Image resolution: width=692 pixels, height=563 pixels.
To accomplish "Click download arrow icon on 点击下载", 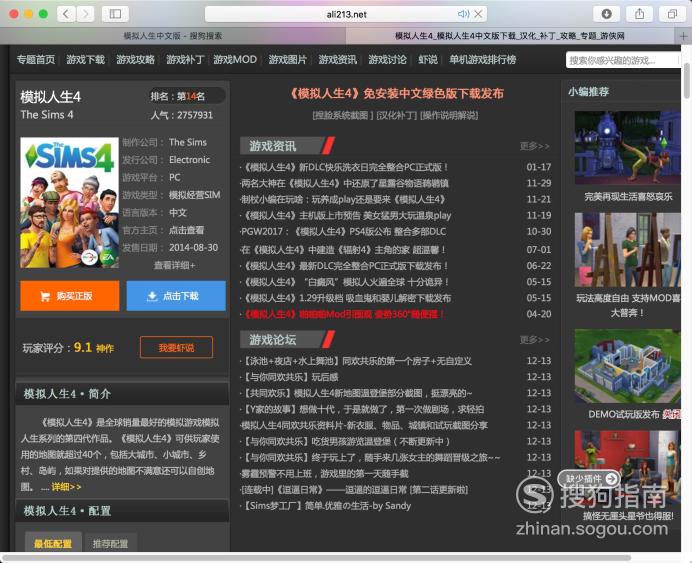I will tap(152, 296).
